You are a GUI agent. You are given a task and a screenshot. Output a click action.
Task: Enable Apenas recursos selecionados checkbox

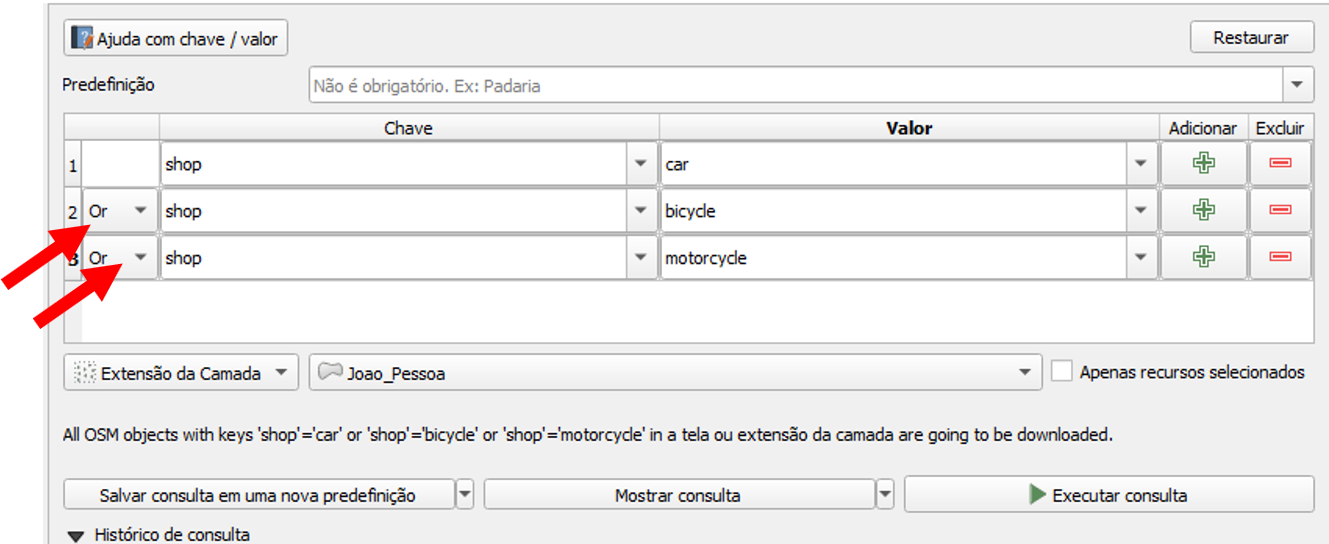[1062, 372]
